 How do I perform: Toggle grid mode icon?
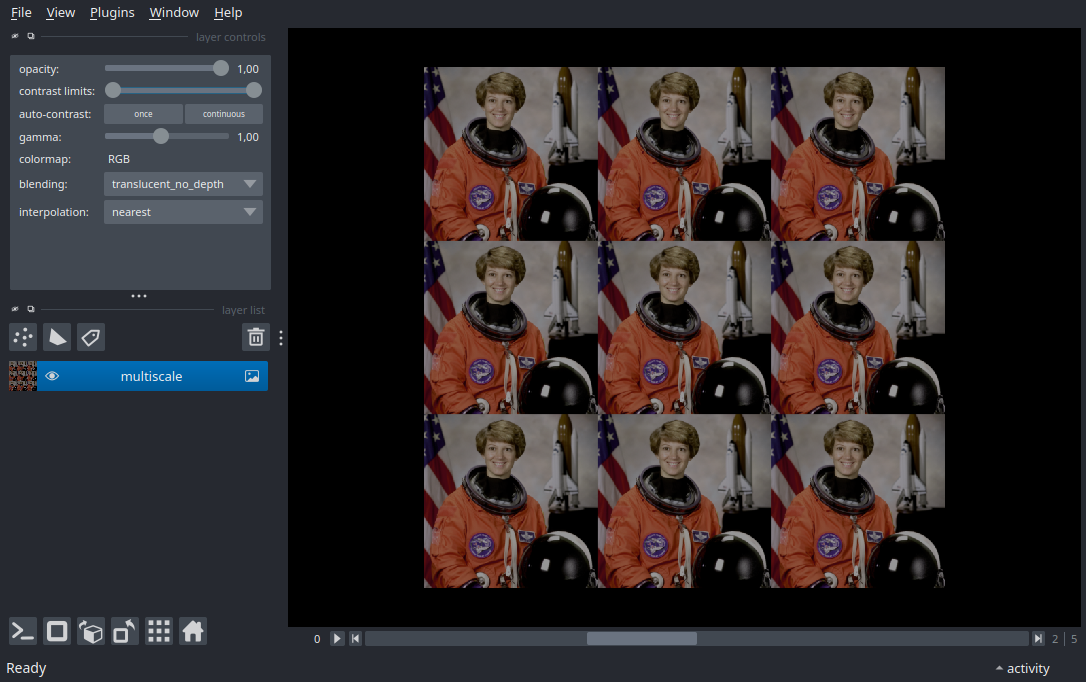(x=159, y=631)
